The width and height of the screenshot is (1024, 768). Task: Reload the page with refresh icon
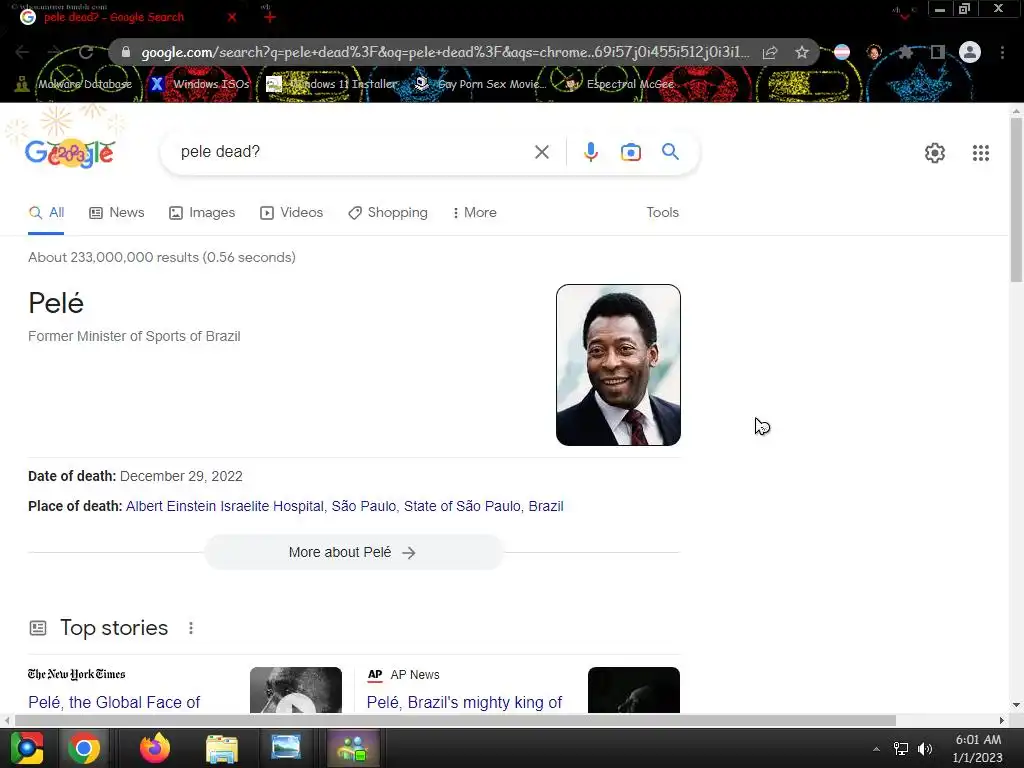point(86,52)
